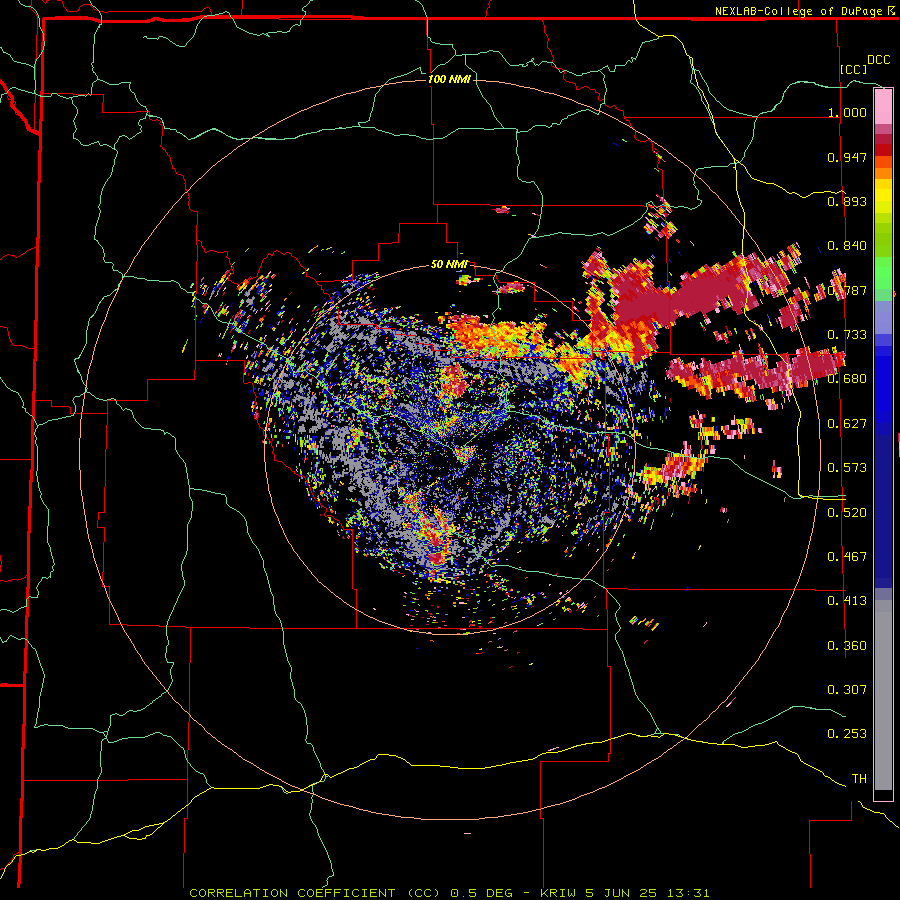This screenshot has height=900, width=900.
Task: Click the 0.413 scale value
Action: (x=847, y=601)
